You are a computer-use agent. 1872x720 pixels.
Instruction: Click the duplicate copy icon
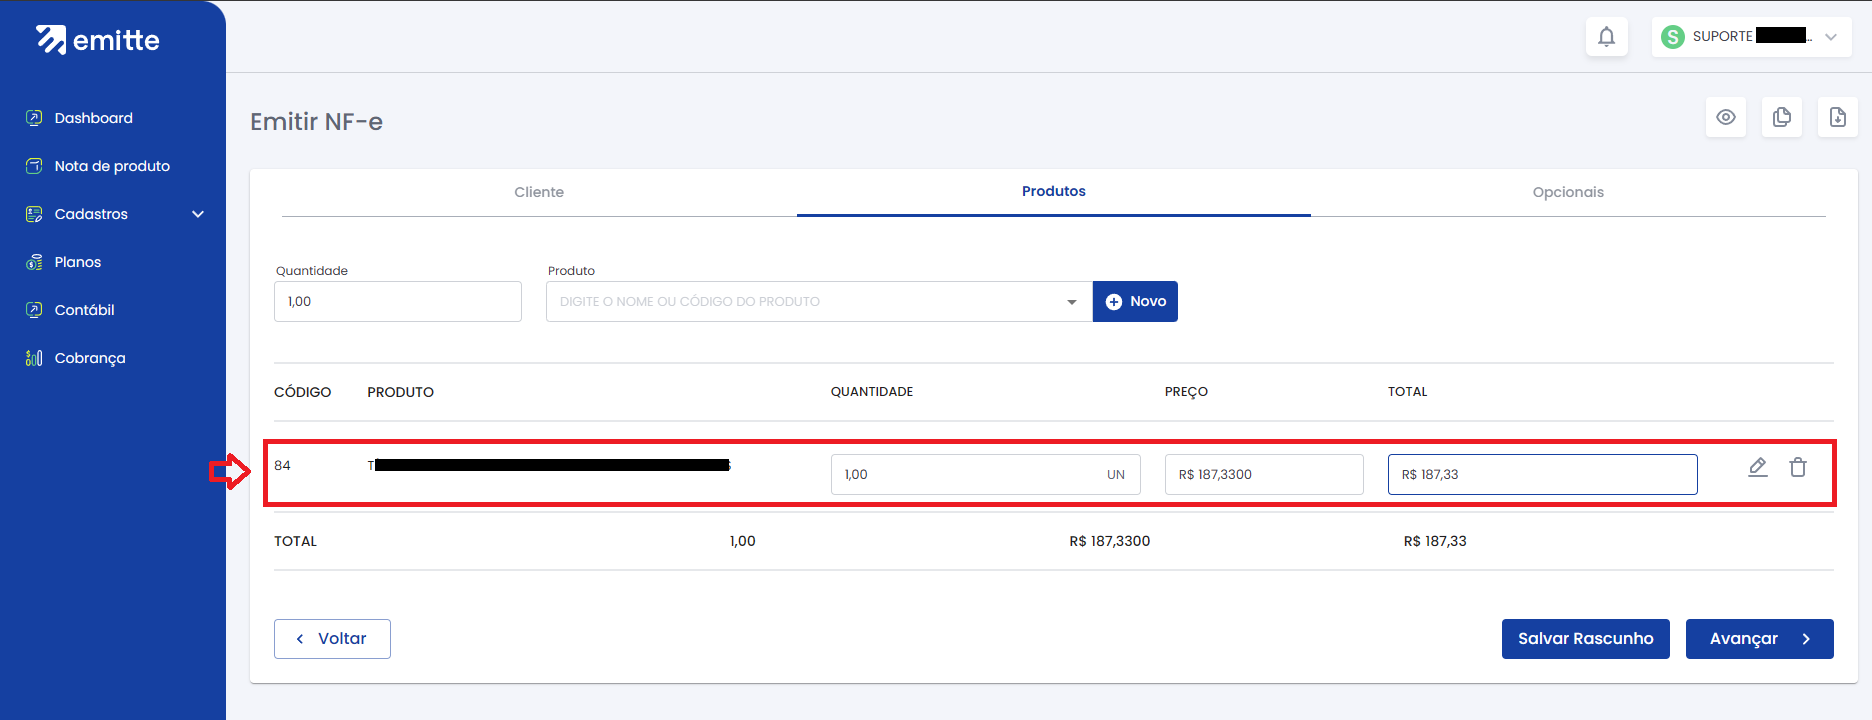1782,117
